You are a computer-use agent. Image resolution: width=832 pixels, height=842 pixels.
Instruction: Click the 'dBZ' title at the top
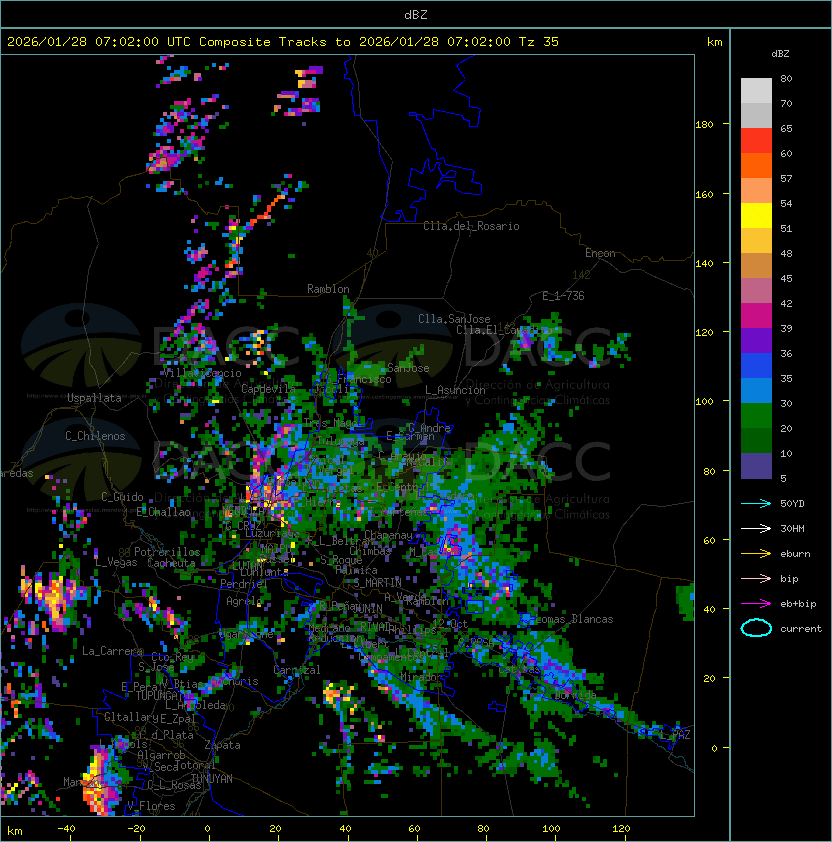click(x=416, y=14)
